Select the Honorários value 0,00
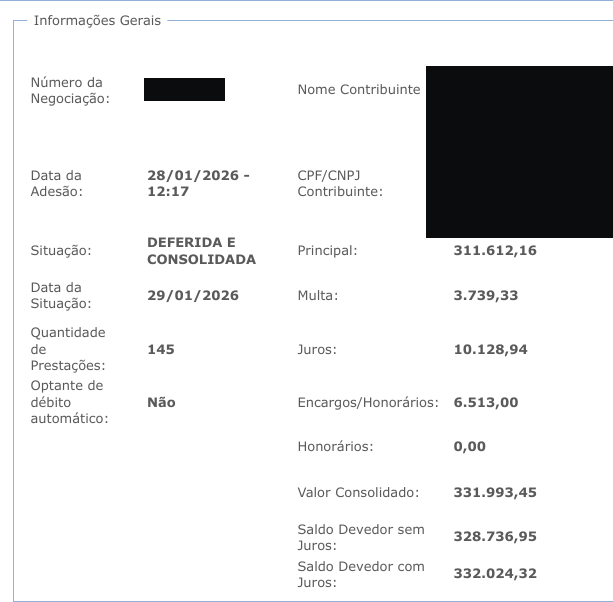 click(x=470, y=446)
